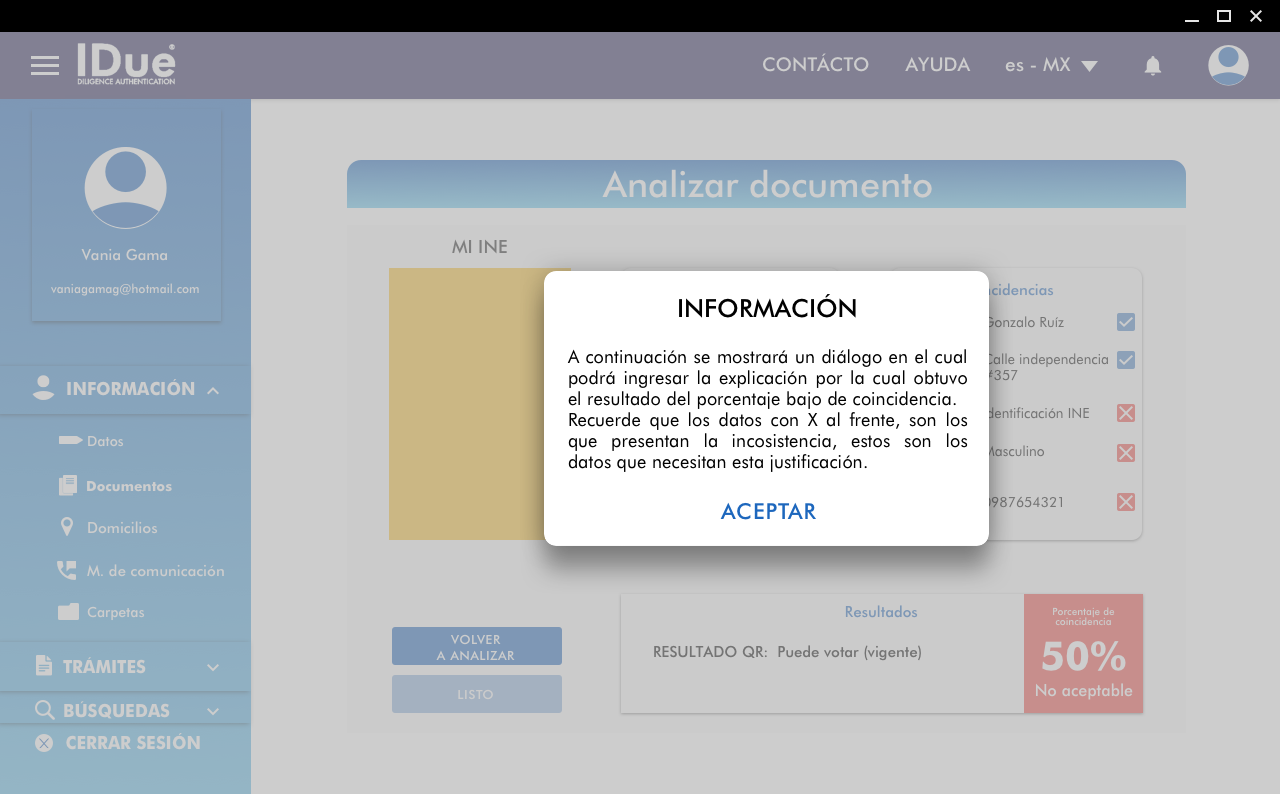The width and height of the screenshot is (1280, 794).
Task: Click the VOLVER A ANALIZAR button
Action: 476,647
